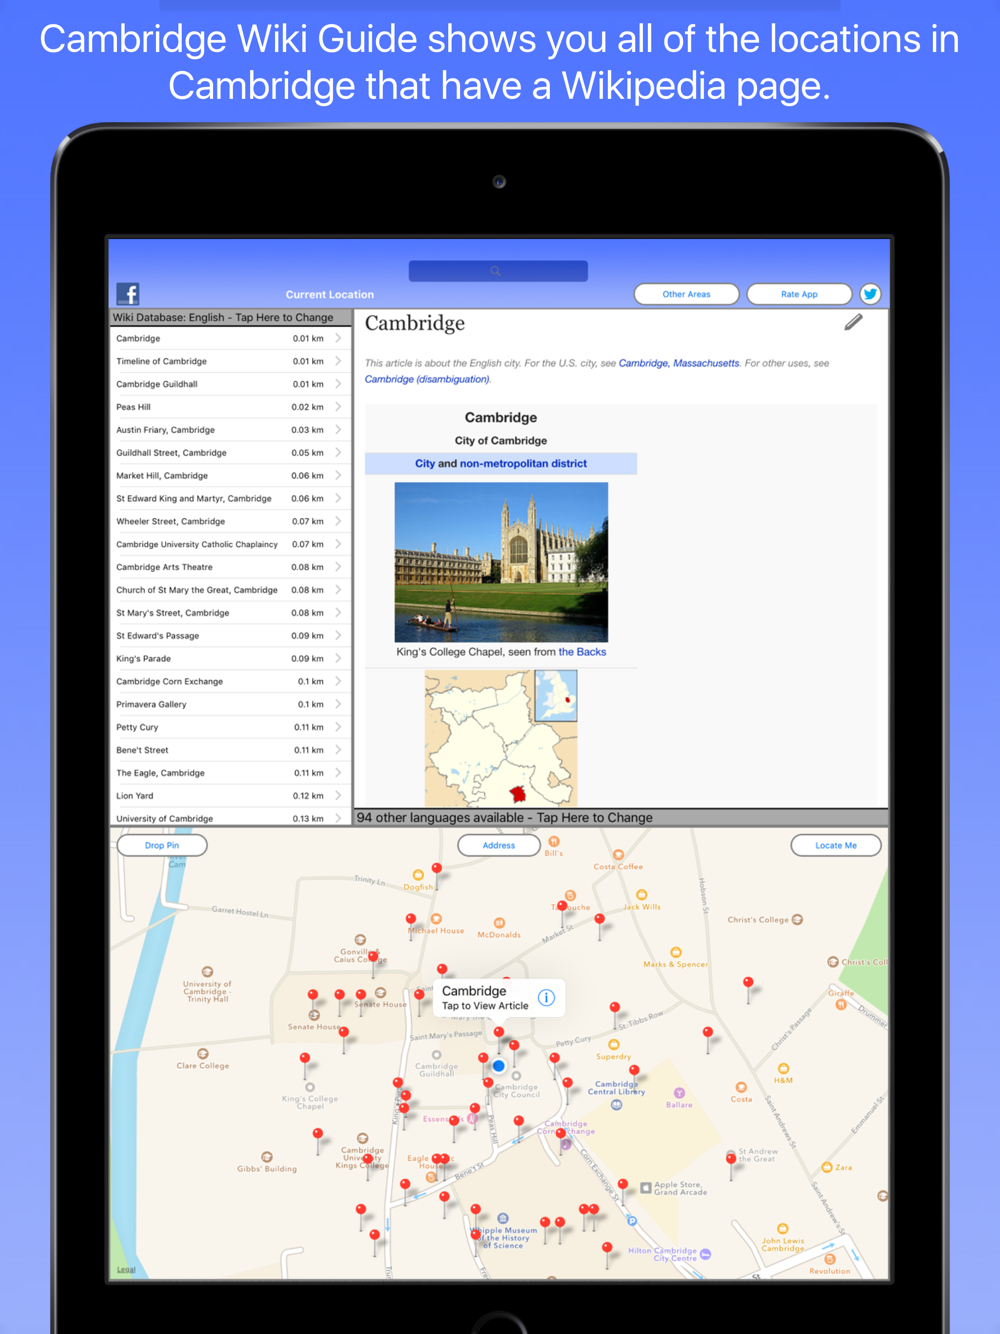Select the John Lewis Cambridge marker
Viewport: 1000px width, 1334px height.
(x=782, y=1229)
